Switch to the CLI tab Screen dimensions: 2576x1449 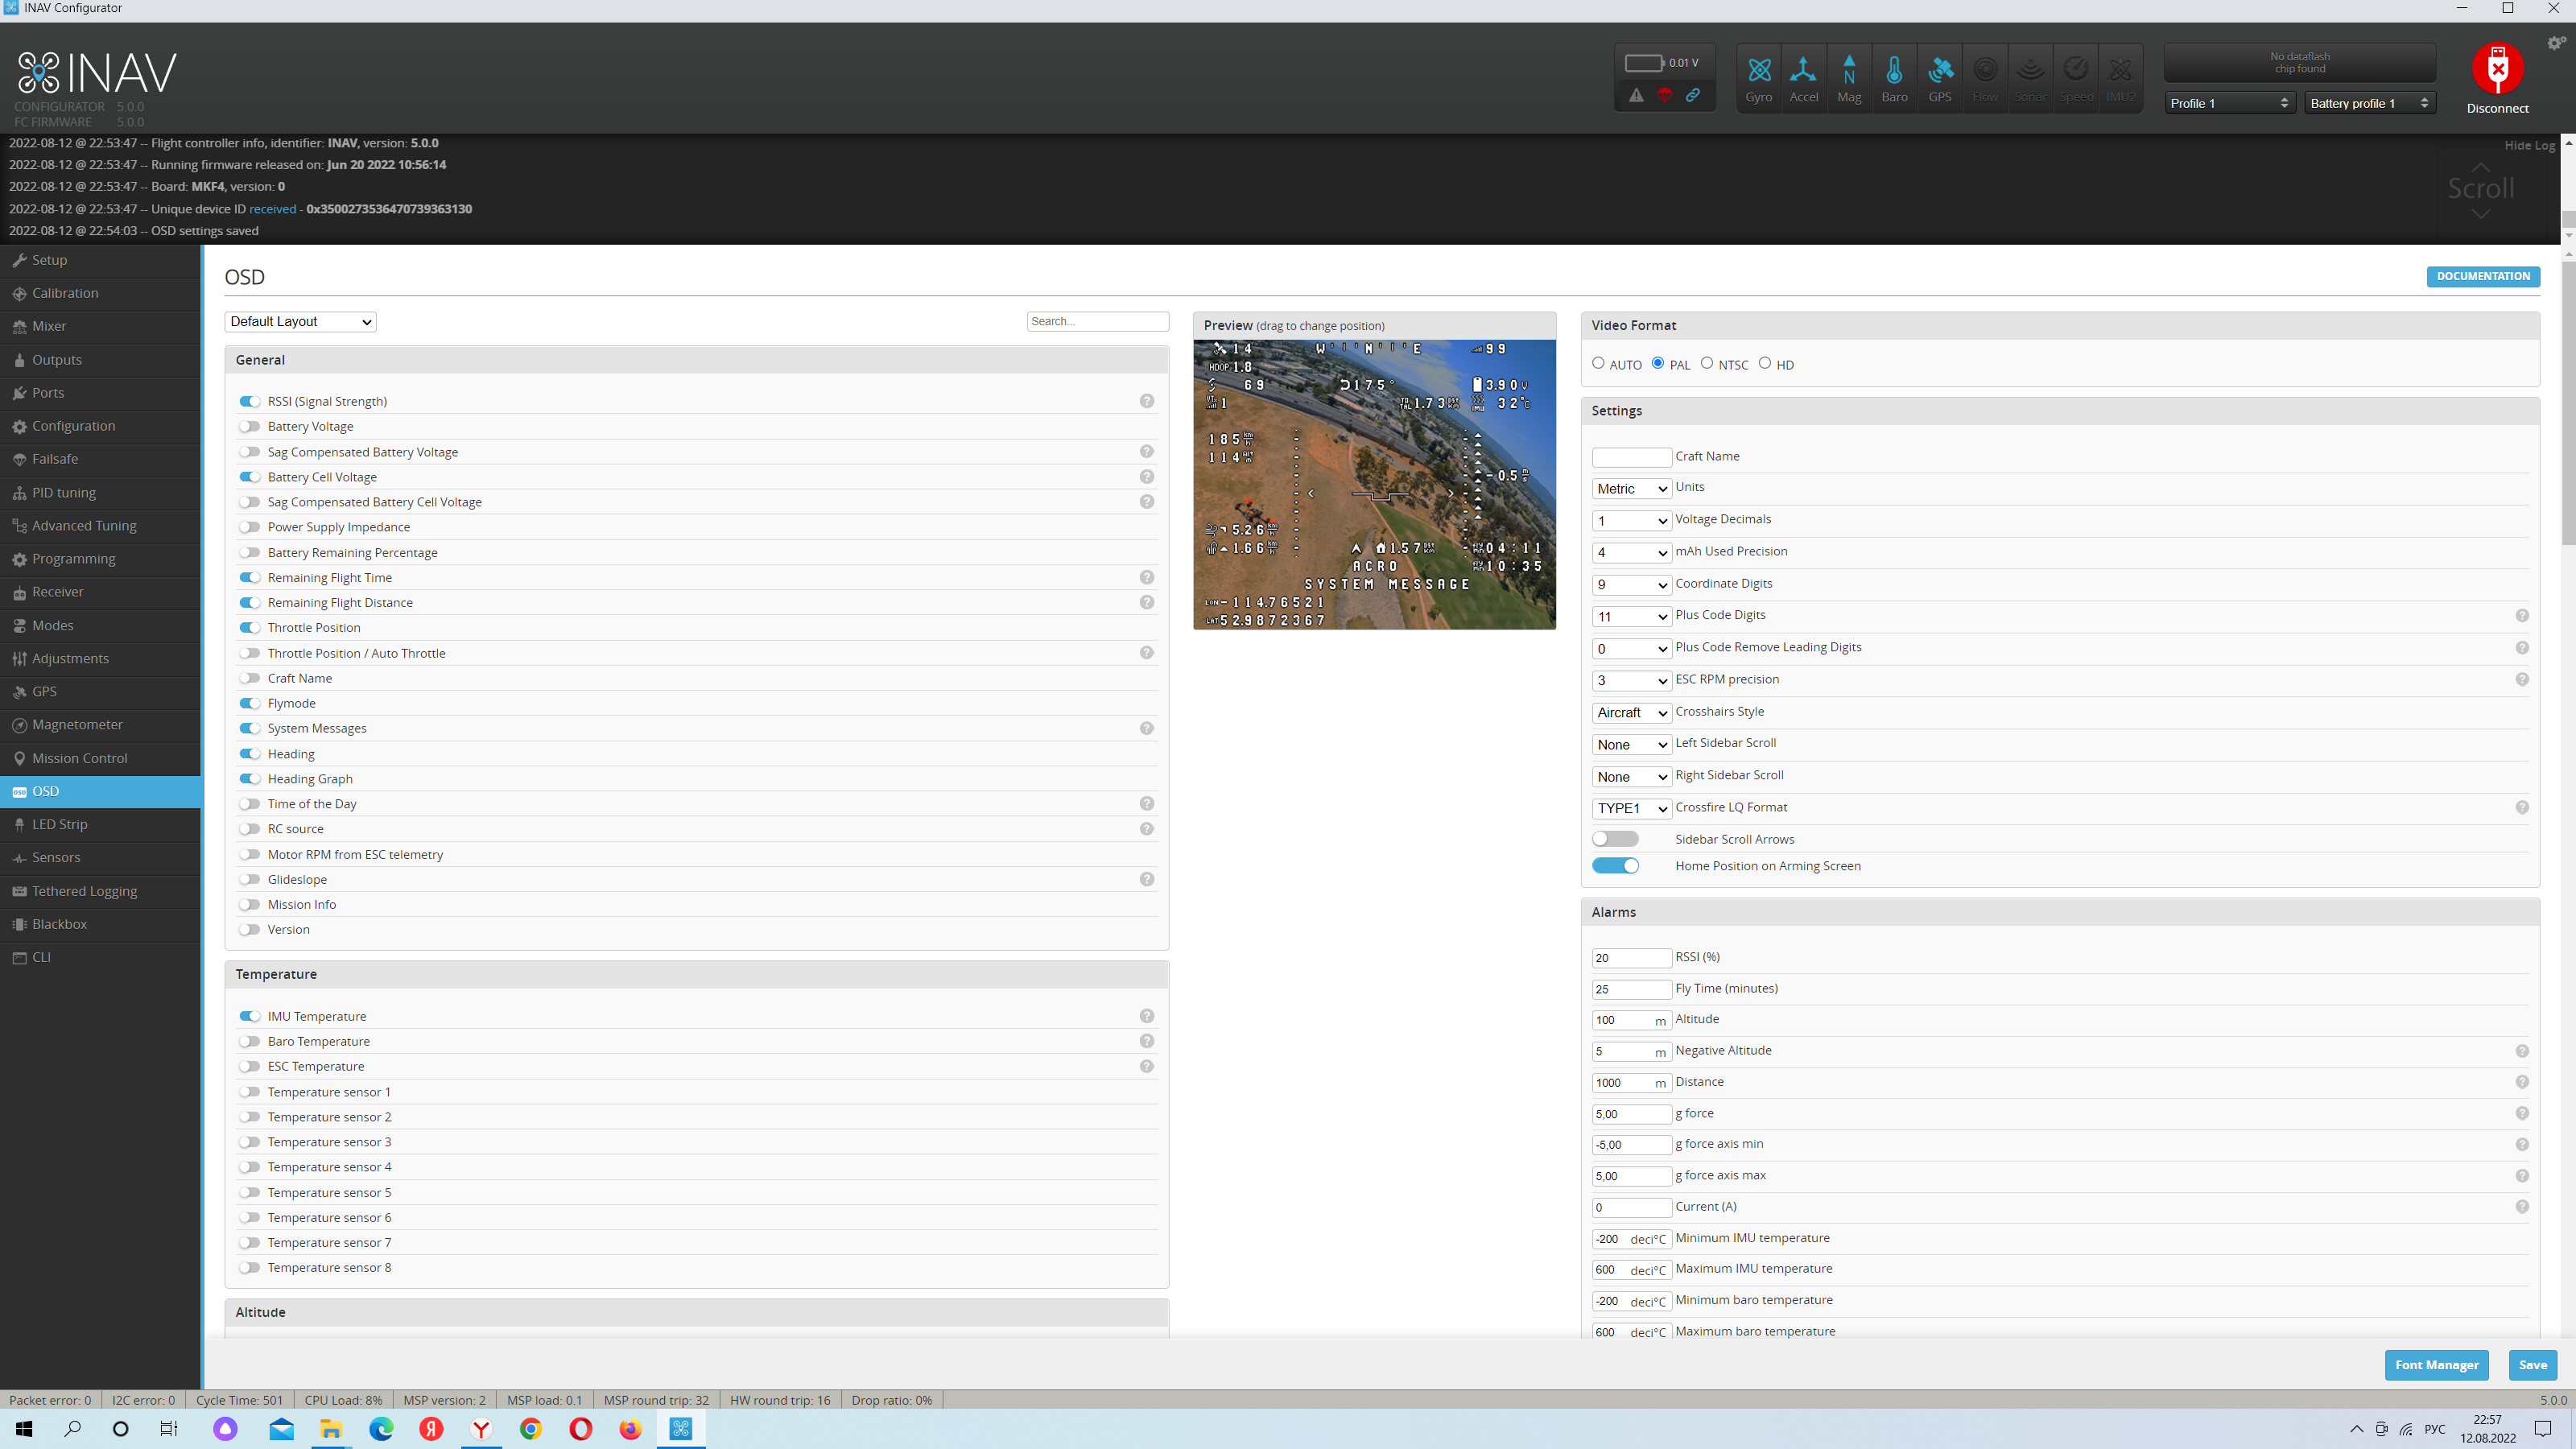pos(41,956)
